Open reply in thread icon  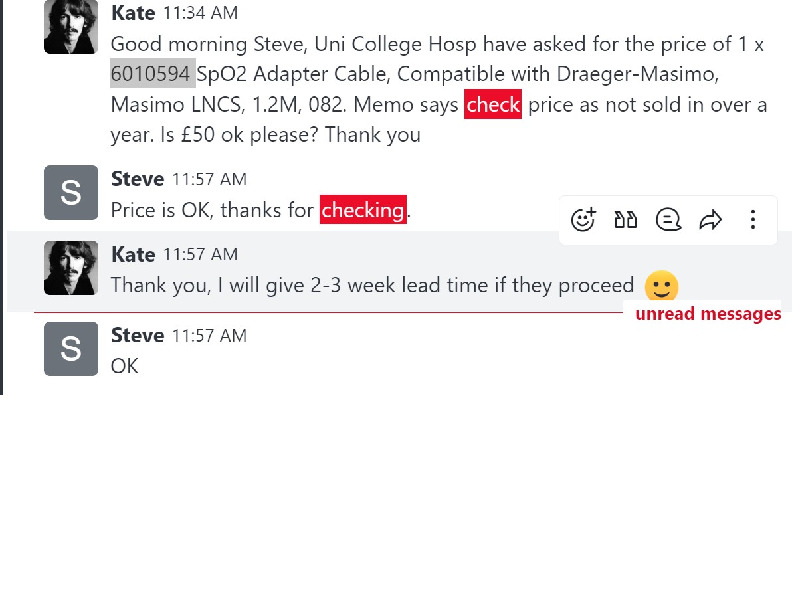[668, 220]
